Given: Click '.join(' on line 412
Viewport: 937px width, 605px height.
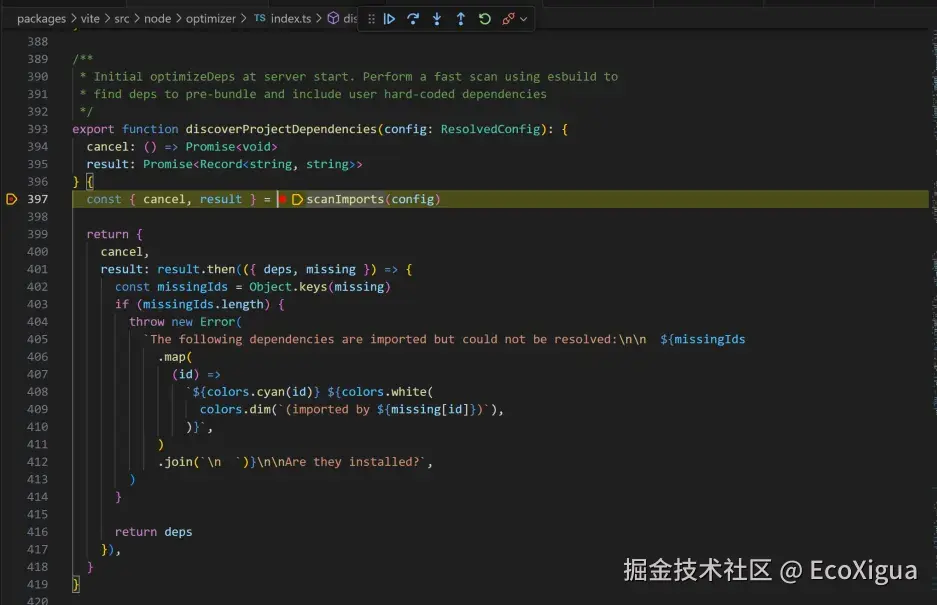Looking at the screenshot, I should pos(179,462).
